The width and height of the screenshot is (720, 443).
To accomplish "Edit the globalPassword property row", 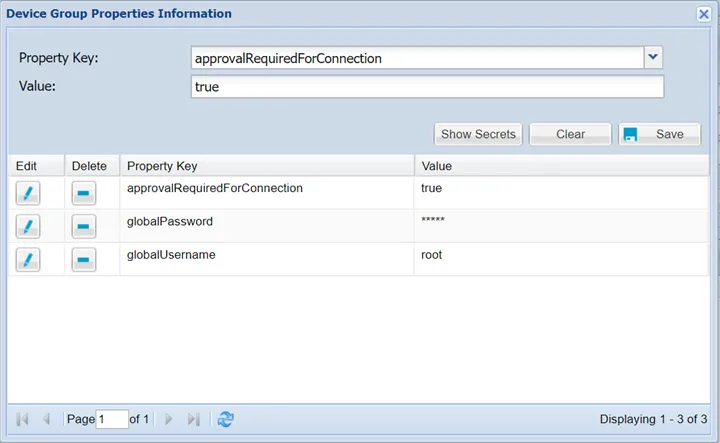I will click(28, 226).
